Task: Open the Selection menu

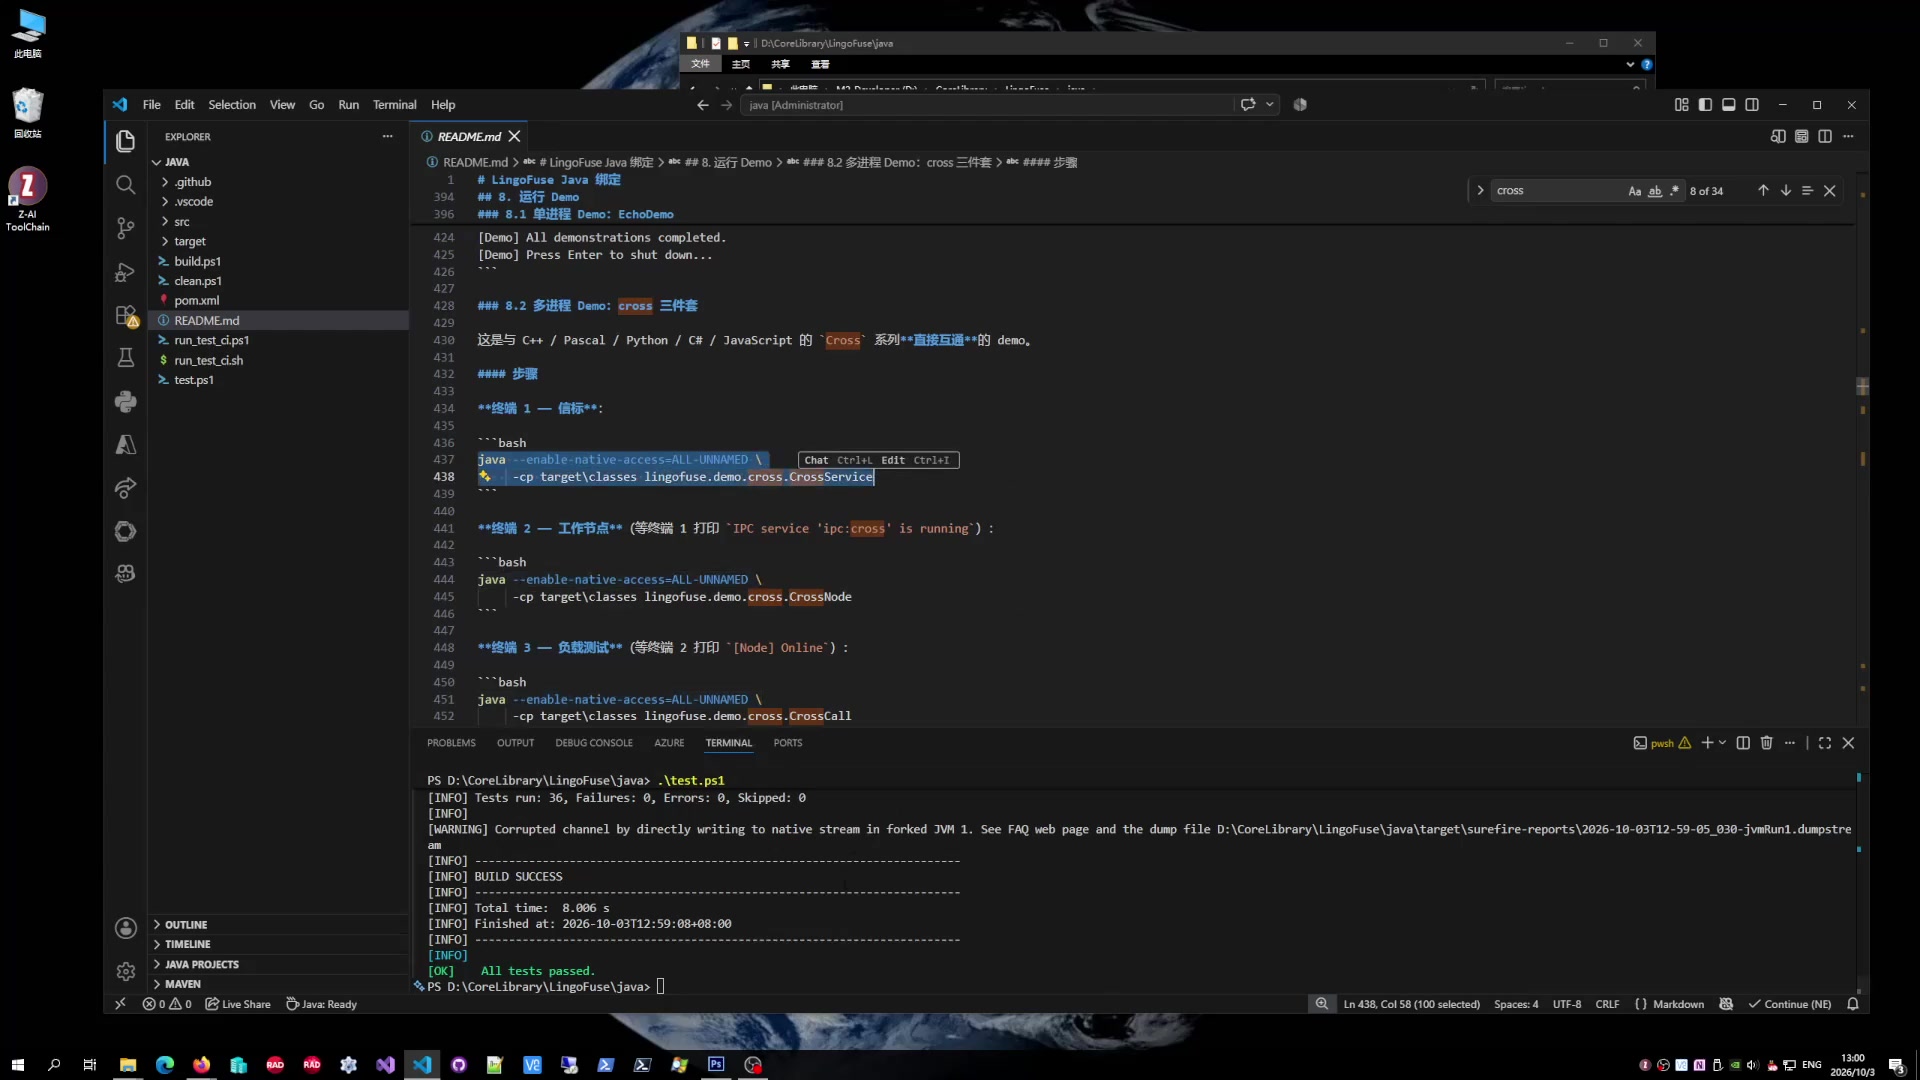Action: click(x=231, y=105)
